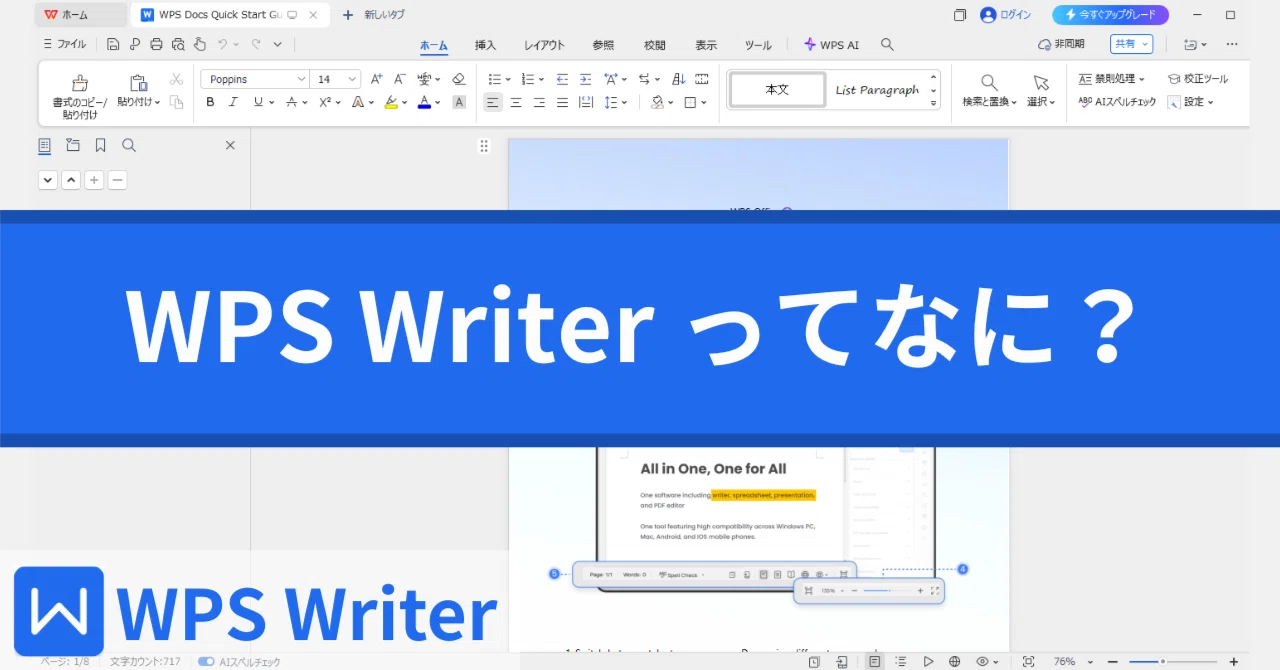The height and width of the screenshot is (670, 1280).
Task: Select the List Paragraph style
Action: pyautogui.click(x=876, y=90)
